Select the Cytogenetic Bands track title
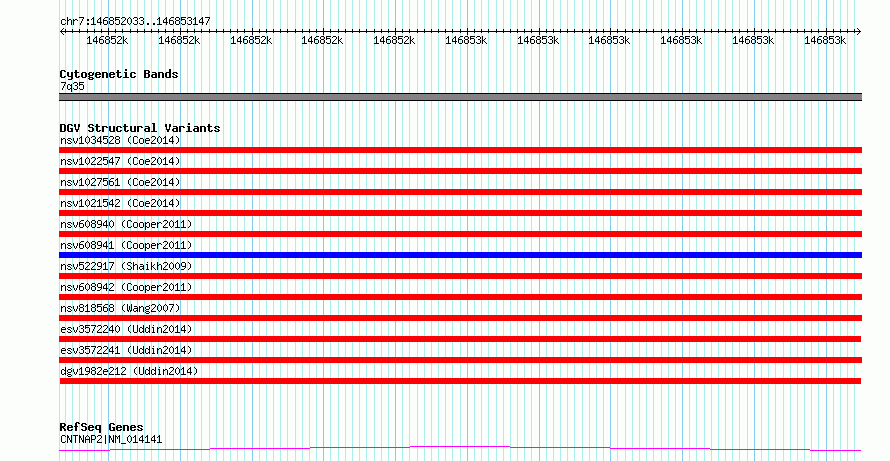 click(119, 74)
